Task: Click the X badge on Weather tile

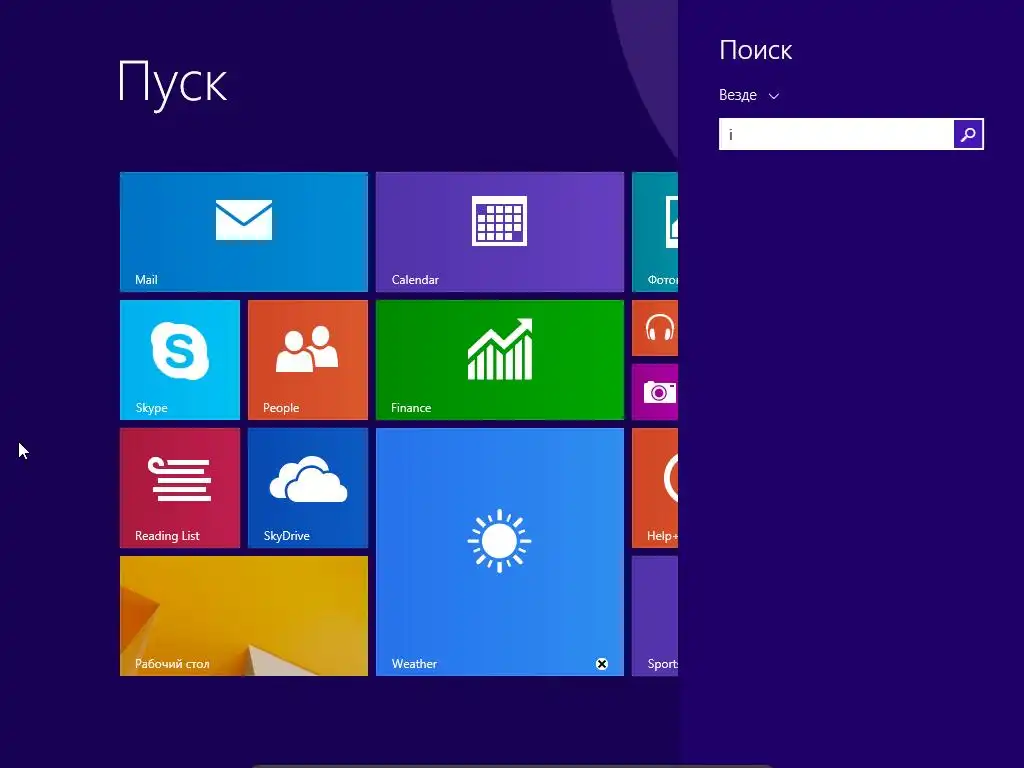Action: 601,664
